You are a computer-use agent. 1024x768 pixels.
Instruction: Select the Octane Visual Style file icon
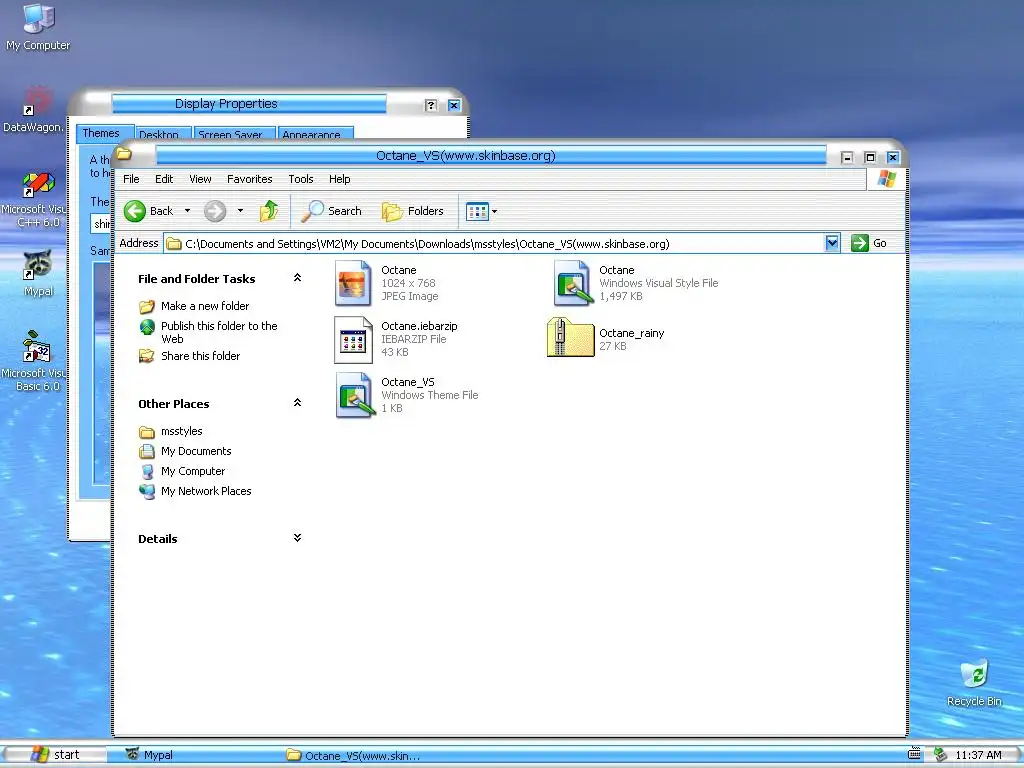click(573, 283)
